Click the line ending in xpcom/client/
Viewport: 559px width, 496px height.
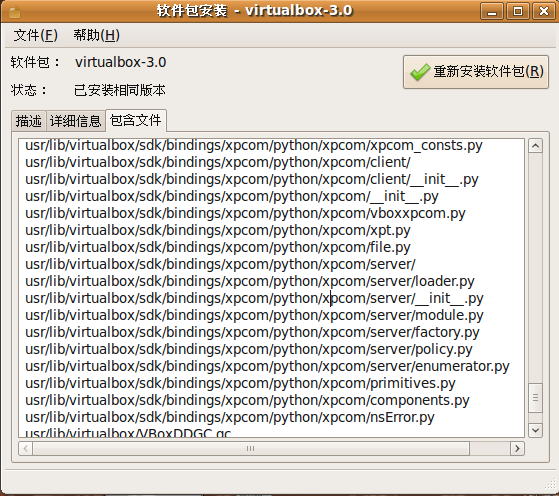pos(218,162)
